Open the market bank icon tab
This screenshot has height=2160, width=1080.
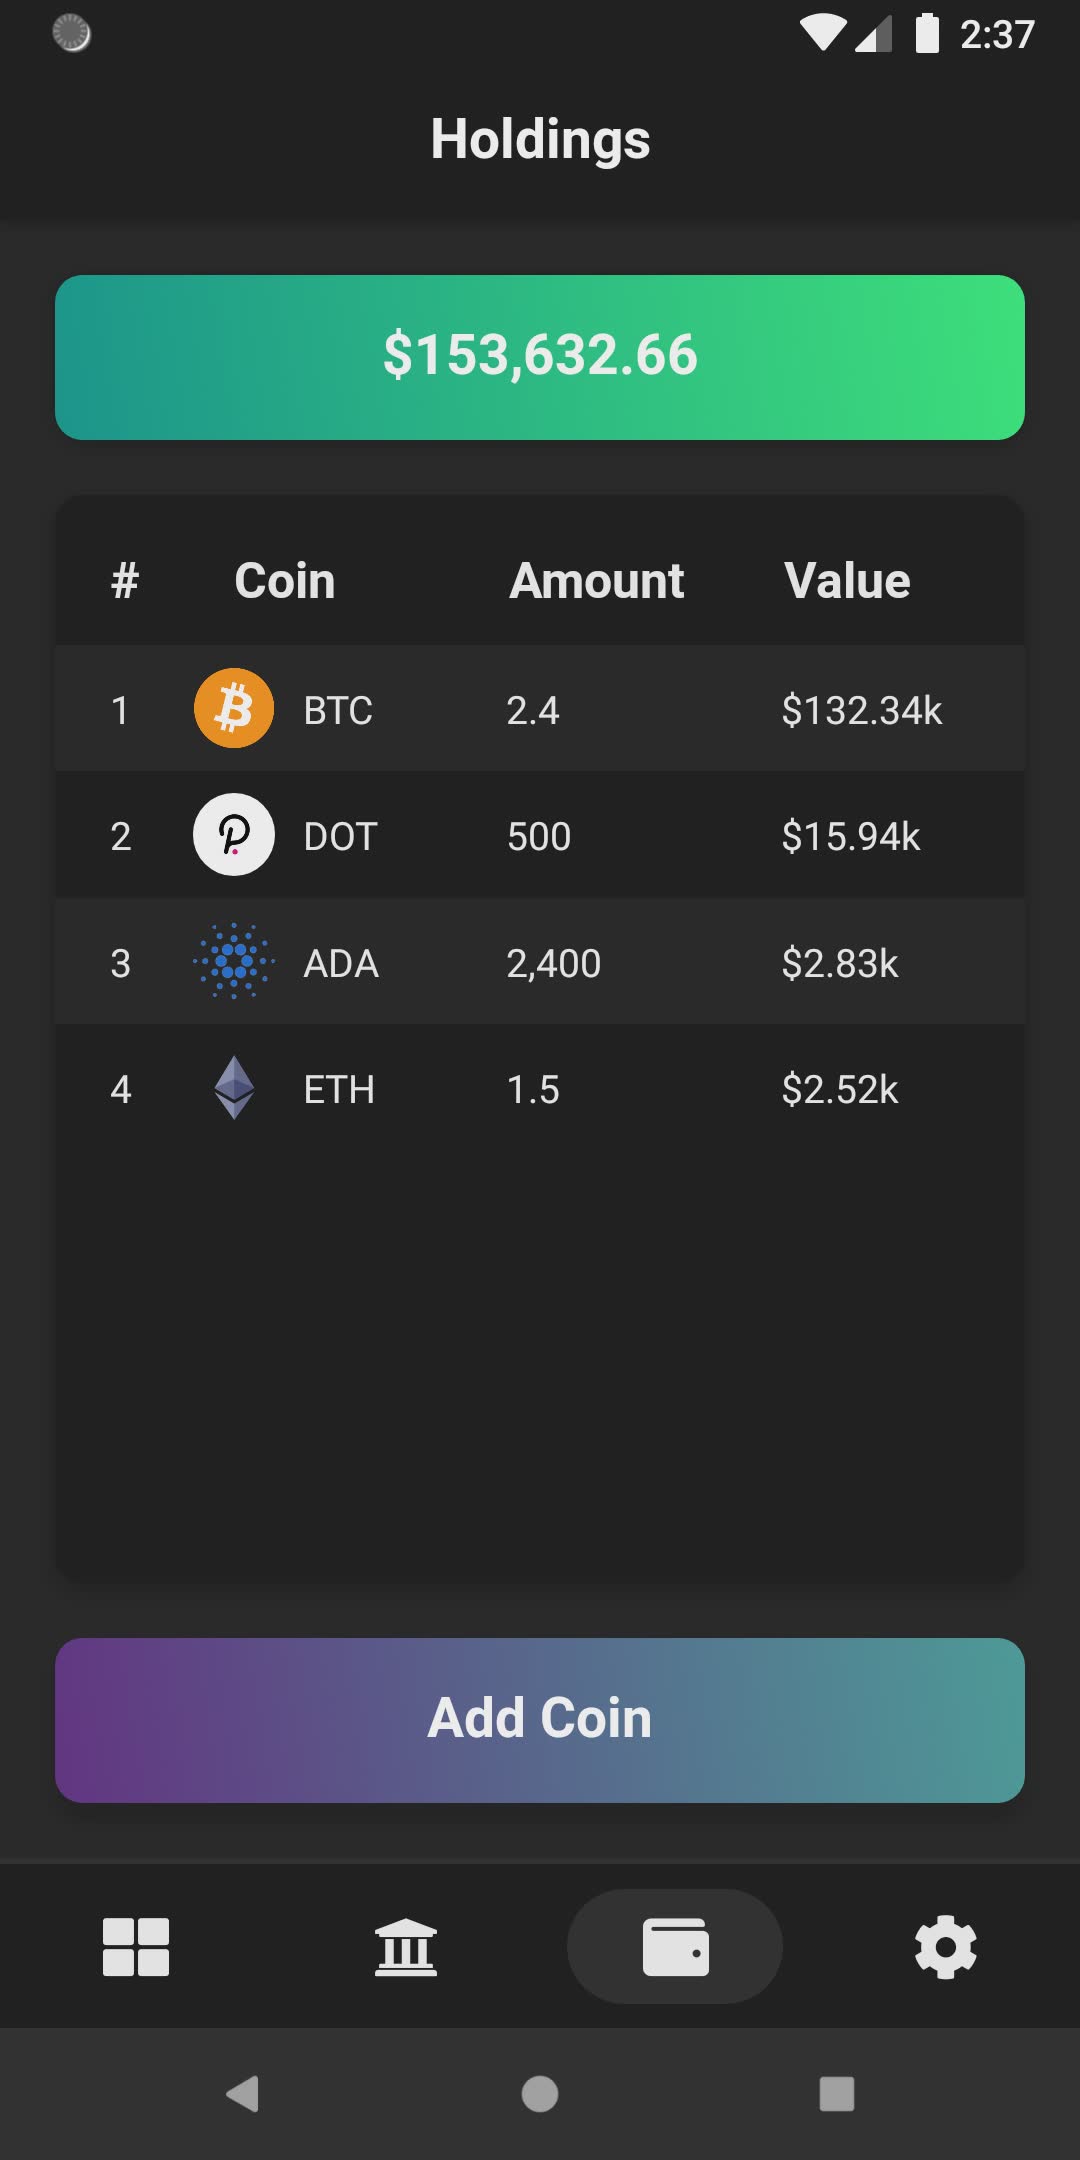click(x=405, y=1947)
